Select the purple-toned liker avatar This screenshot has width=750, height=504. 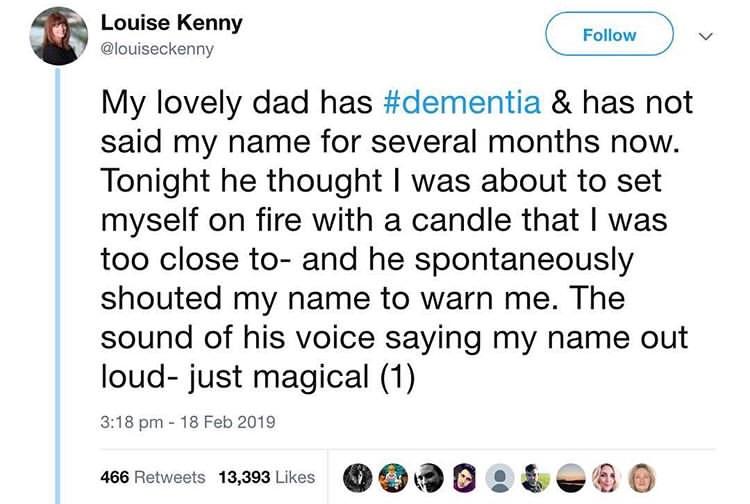(463, 477)
